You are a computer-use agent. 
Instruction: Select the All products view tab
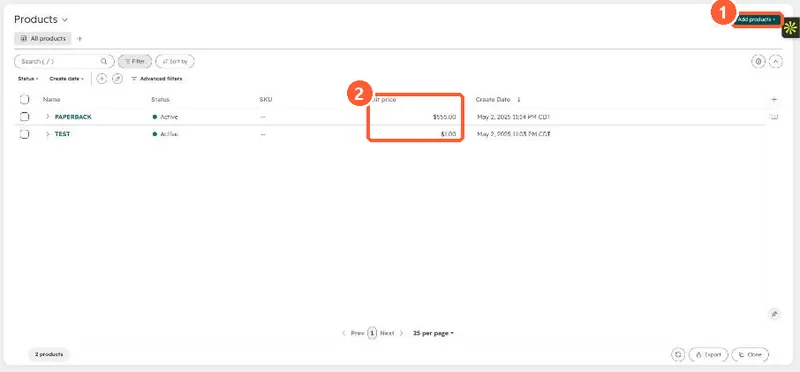click(x=43, y=38)
